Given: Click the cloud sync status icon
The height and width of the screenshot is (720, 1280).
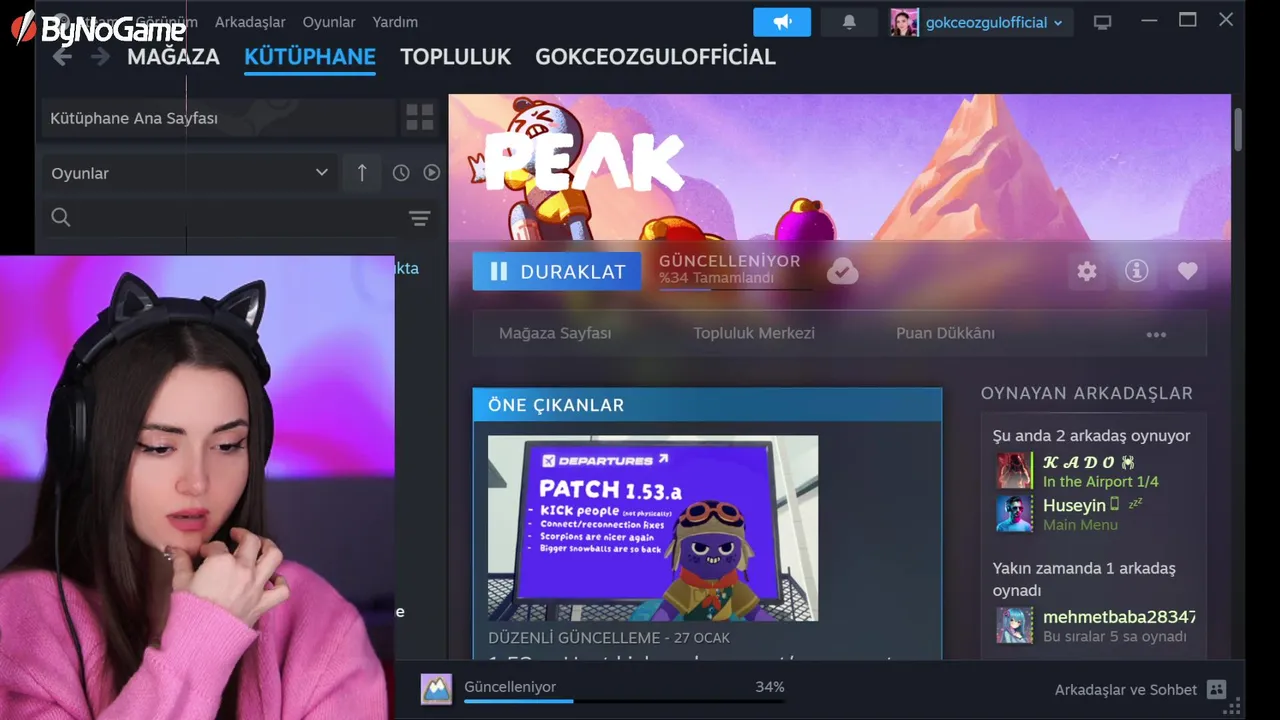Looking at the screenshot, I should tap(842, 271).
